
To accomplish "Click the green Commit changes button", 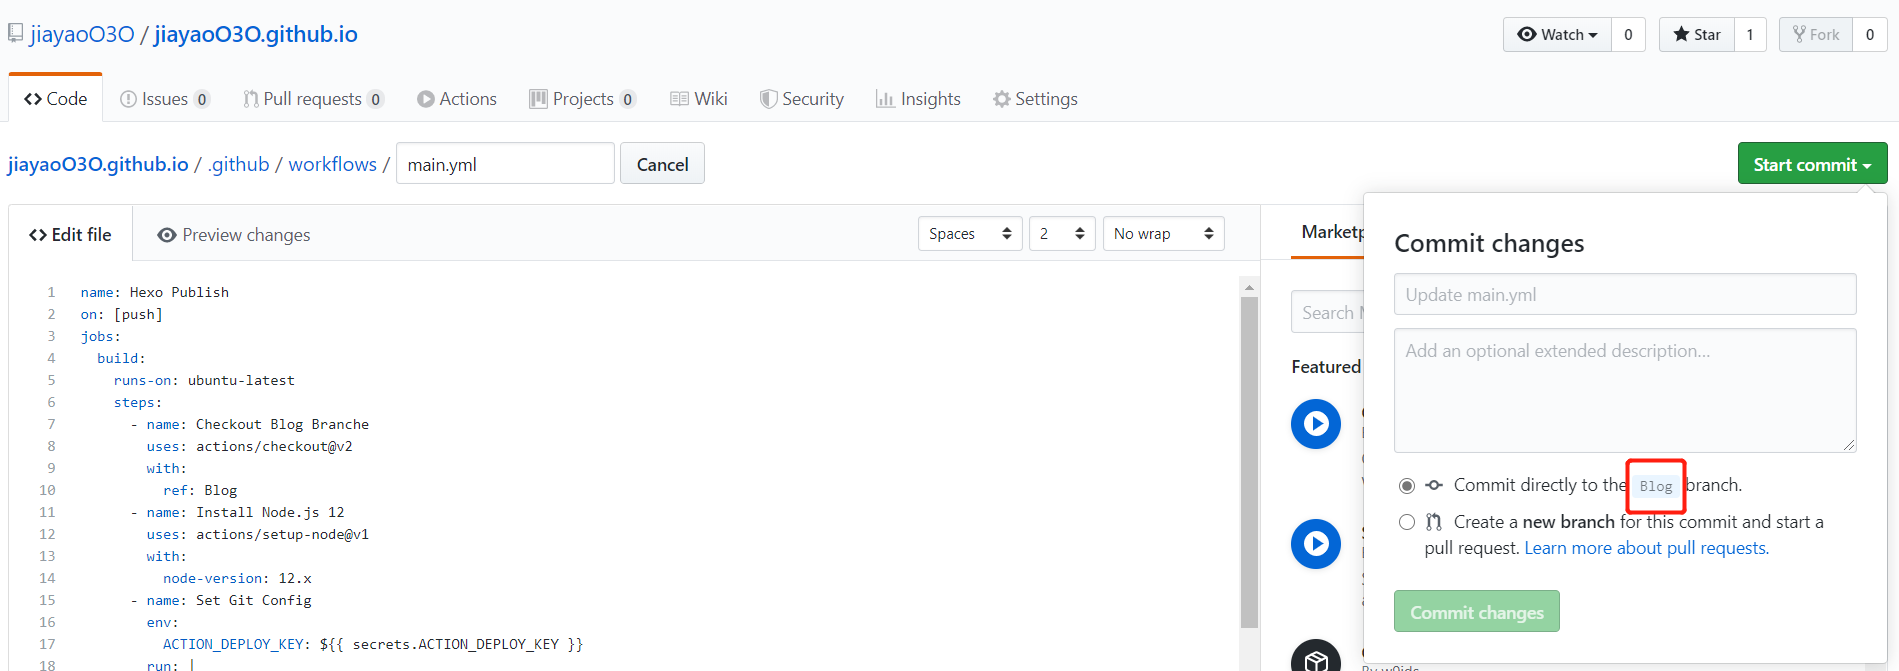I will coord(1477,611).
